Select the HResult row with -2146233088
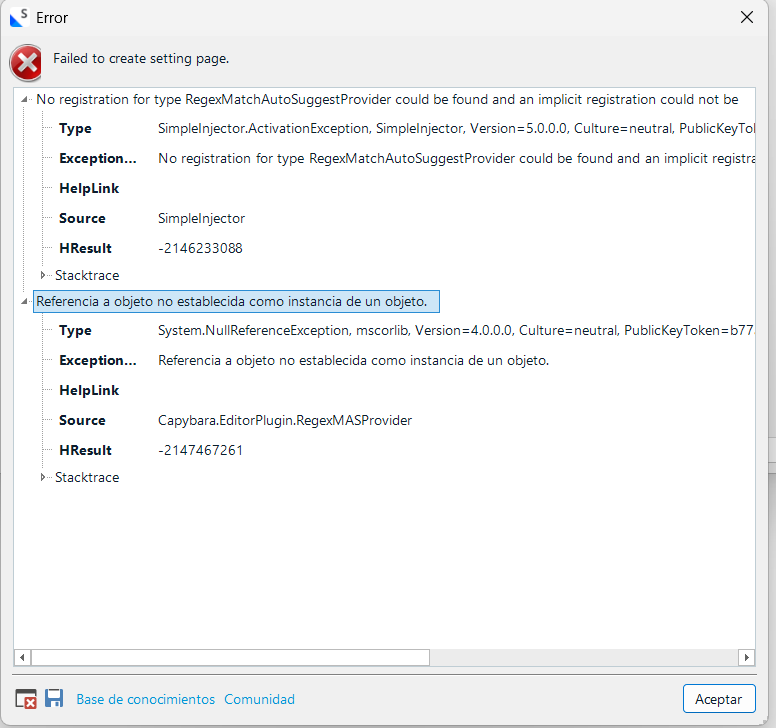776x728 pixels. 200,248
